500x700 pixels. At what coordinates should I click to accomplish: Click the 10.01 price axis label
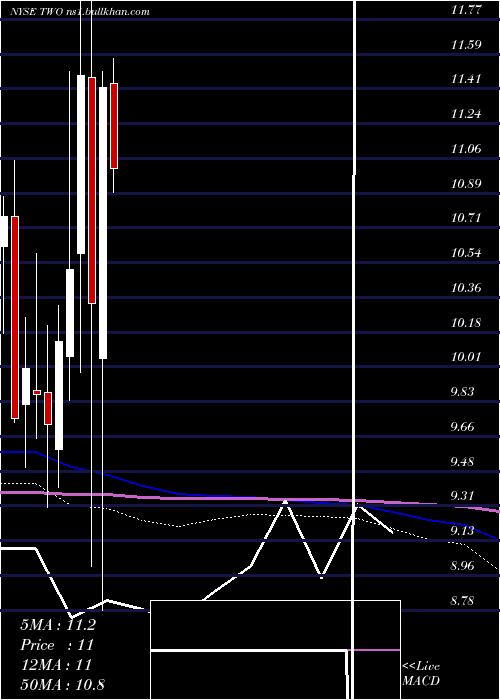[467, 357]
